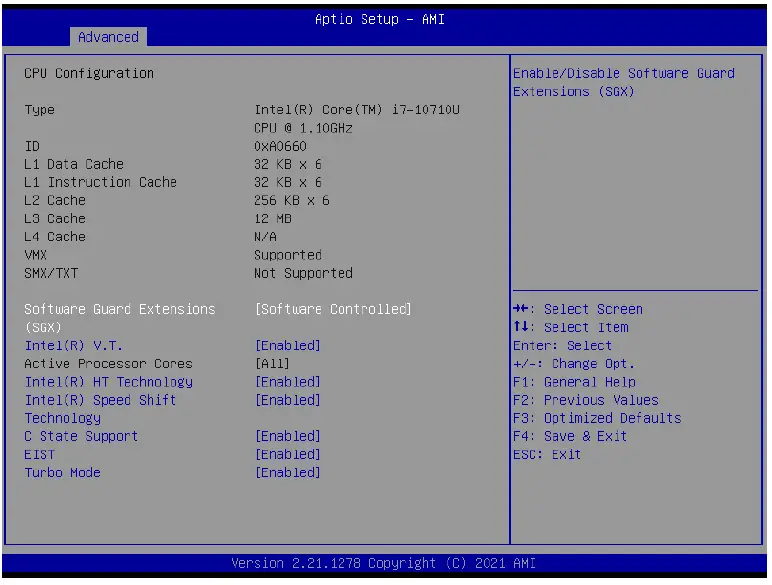Toggle Intel(R) V.T. [Enabled] value
772x585 pixels.
coord(288,346)
